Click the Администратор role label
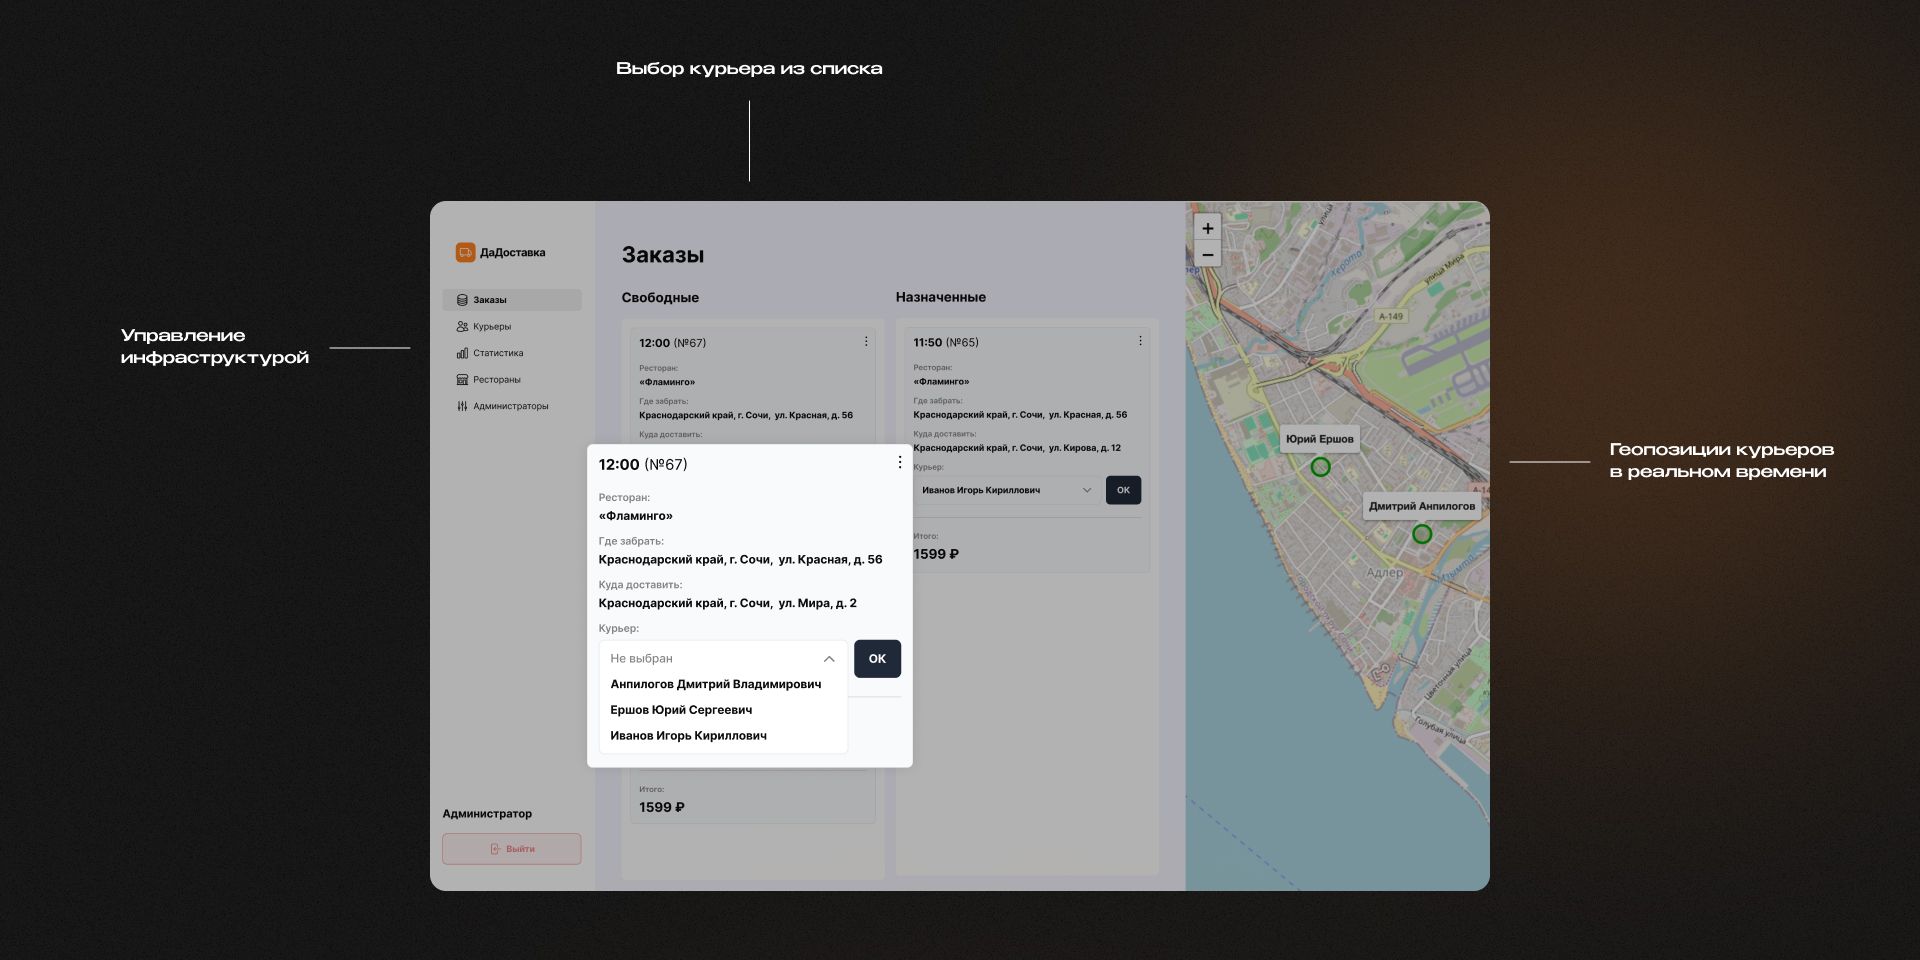The height and width of the screenshot is (960, 1920). 487,814
